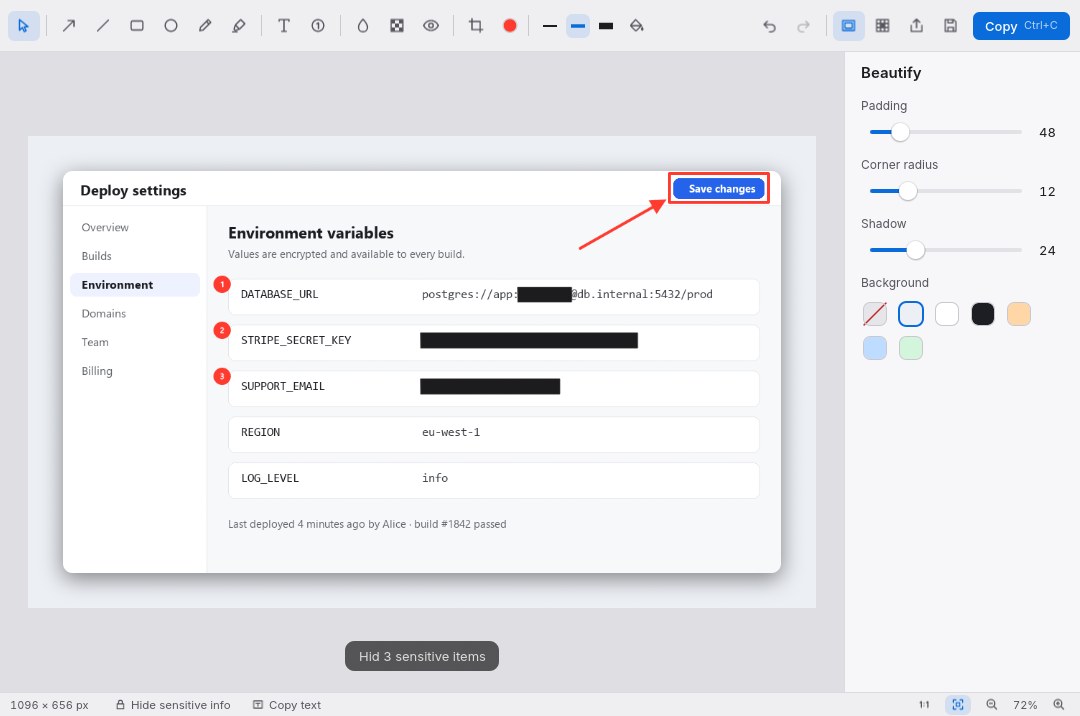
Task: Click the share upload icon
Action: [x=916, y=26]
